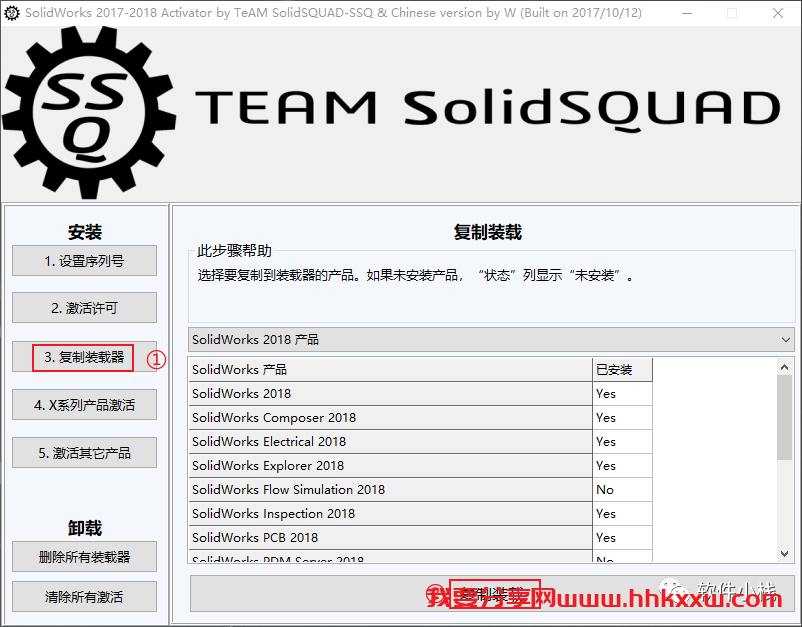
Task: Click the product list scroll-down arrow
Action: click(784, 554)
